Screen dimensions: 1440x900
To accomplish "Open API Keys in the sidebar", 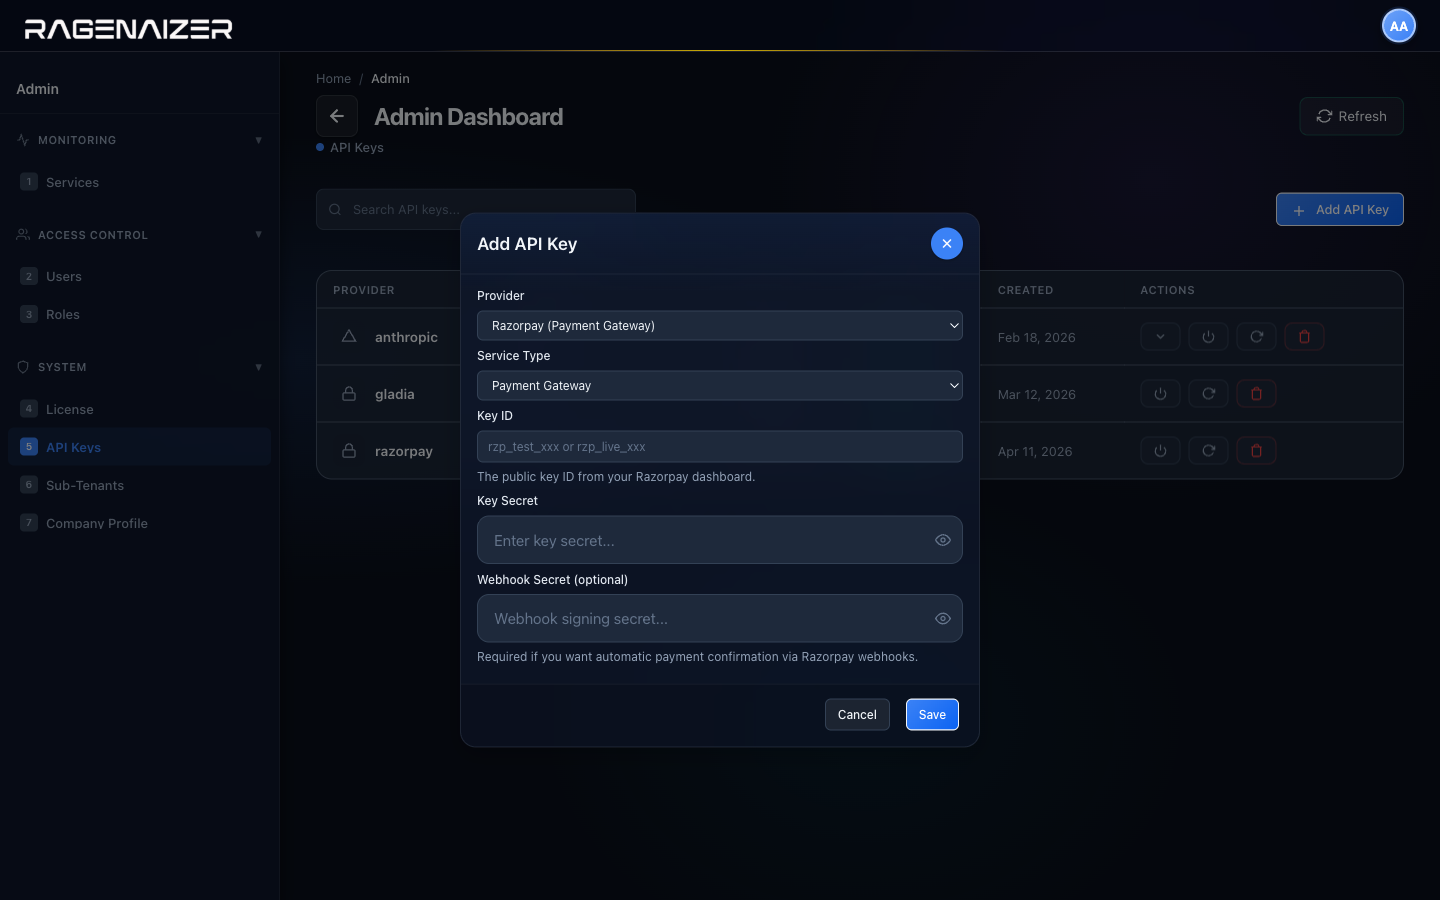I will (139, 447).
